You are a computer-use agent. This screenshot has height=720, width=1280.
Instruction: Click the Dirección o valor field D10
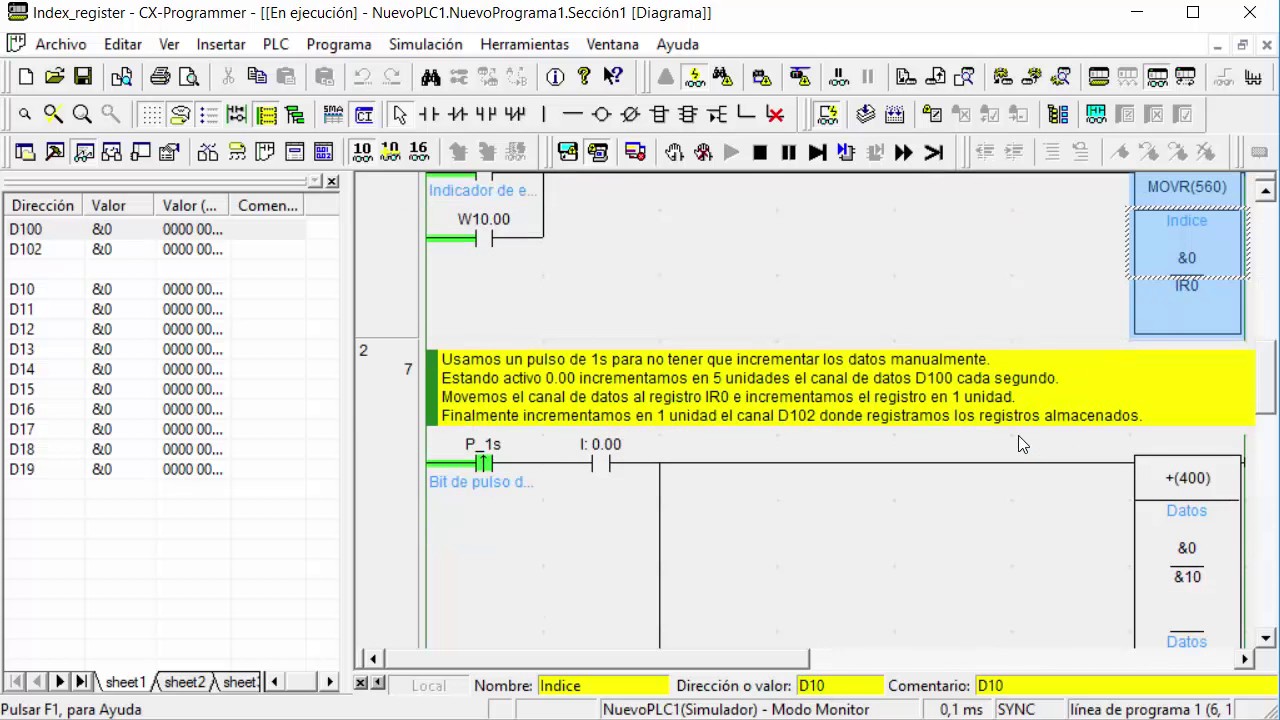point(840,685)
